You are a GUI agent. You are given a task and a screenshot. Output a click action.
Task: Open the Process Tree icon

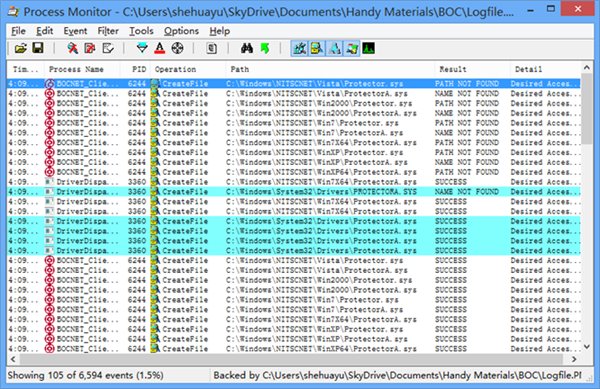pyautogui.click(x=212, y=48)
